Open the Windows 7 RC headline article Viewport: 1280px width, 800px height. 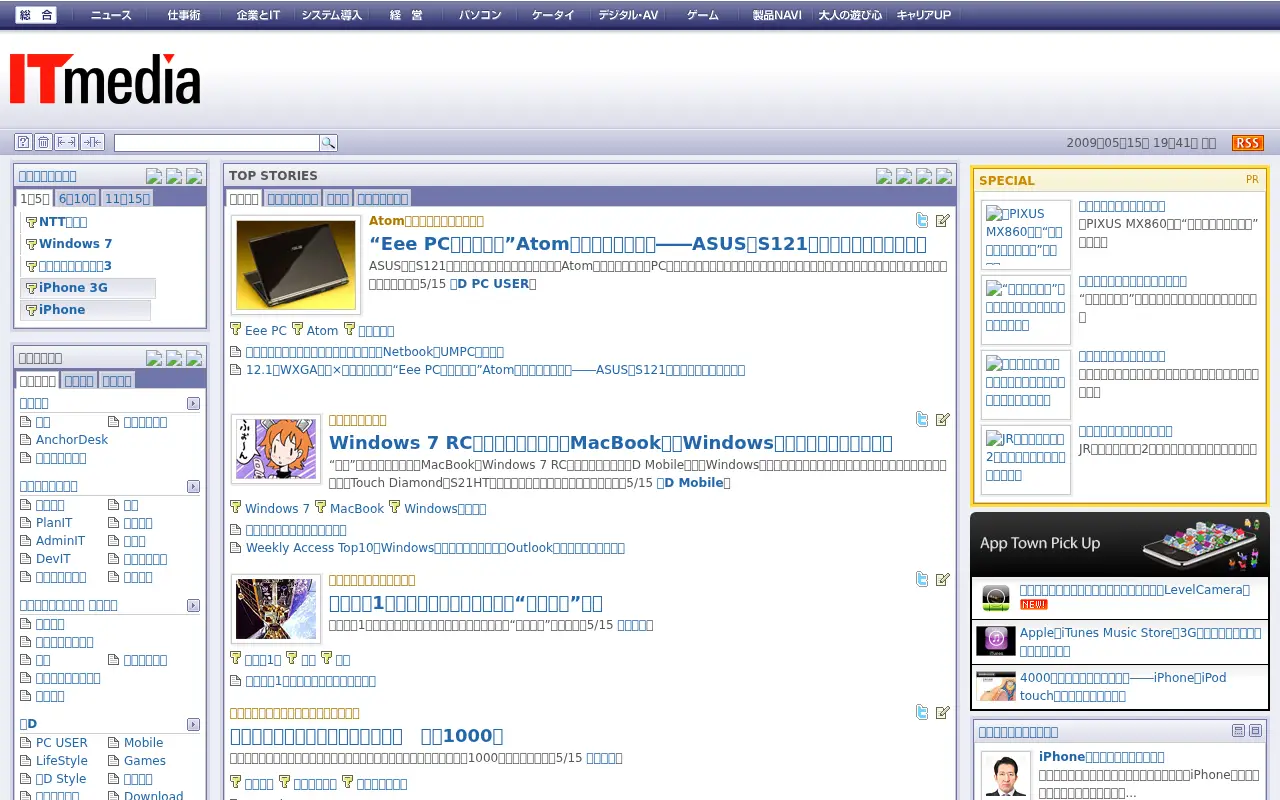tap(611, 443)
